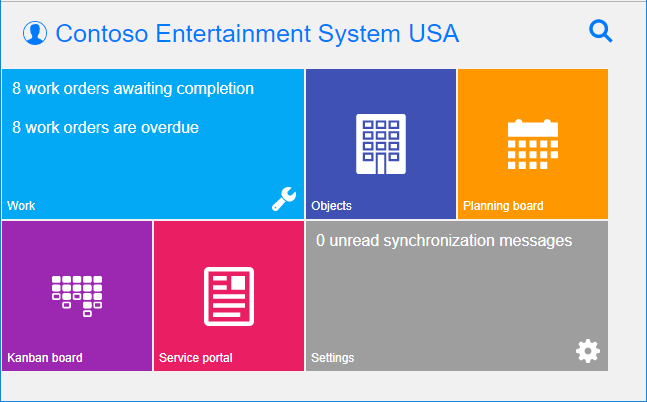Click the Settings tile label
This screenshot has height=402, width=647.
333,357
